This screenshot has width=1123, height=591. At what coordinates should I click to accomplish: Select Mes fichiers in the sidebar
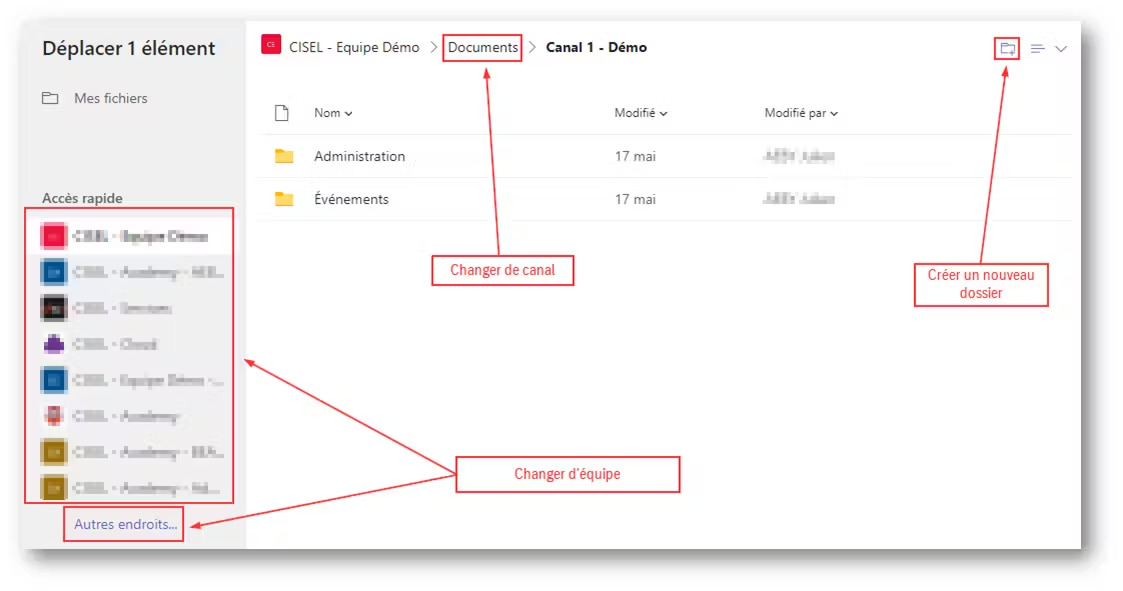point(110,98)
